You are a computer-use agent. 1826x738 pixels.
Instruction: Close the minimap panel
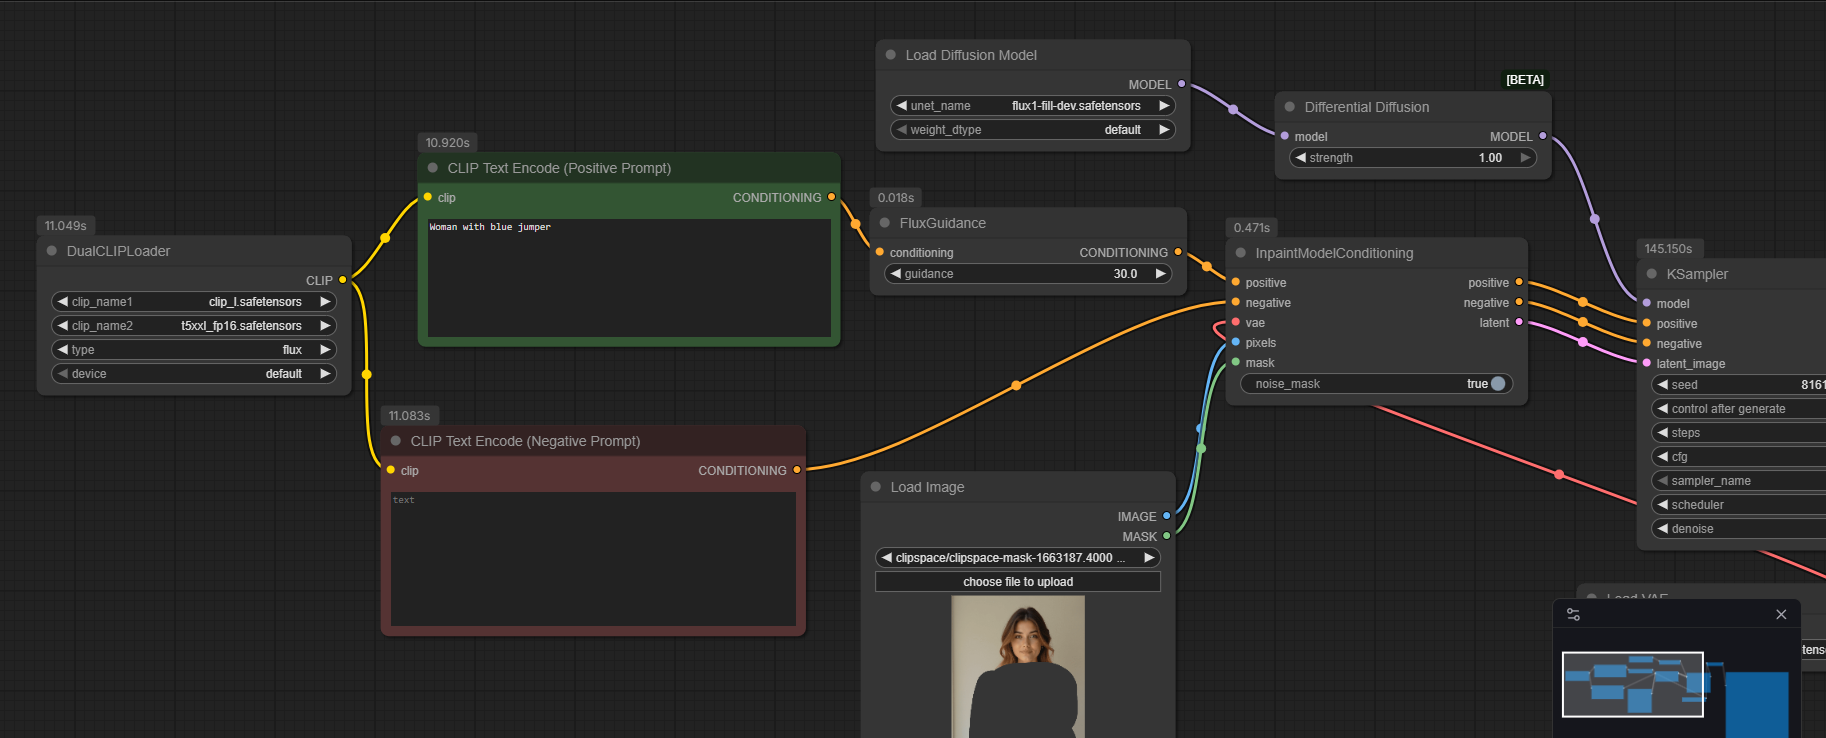click(x=1781, y=615)
